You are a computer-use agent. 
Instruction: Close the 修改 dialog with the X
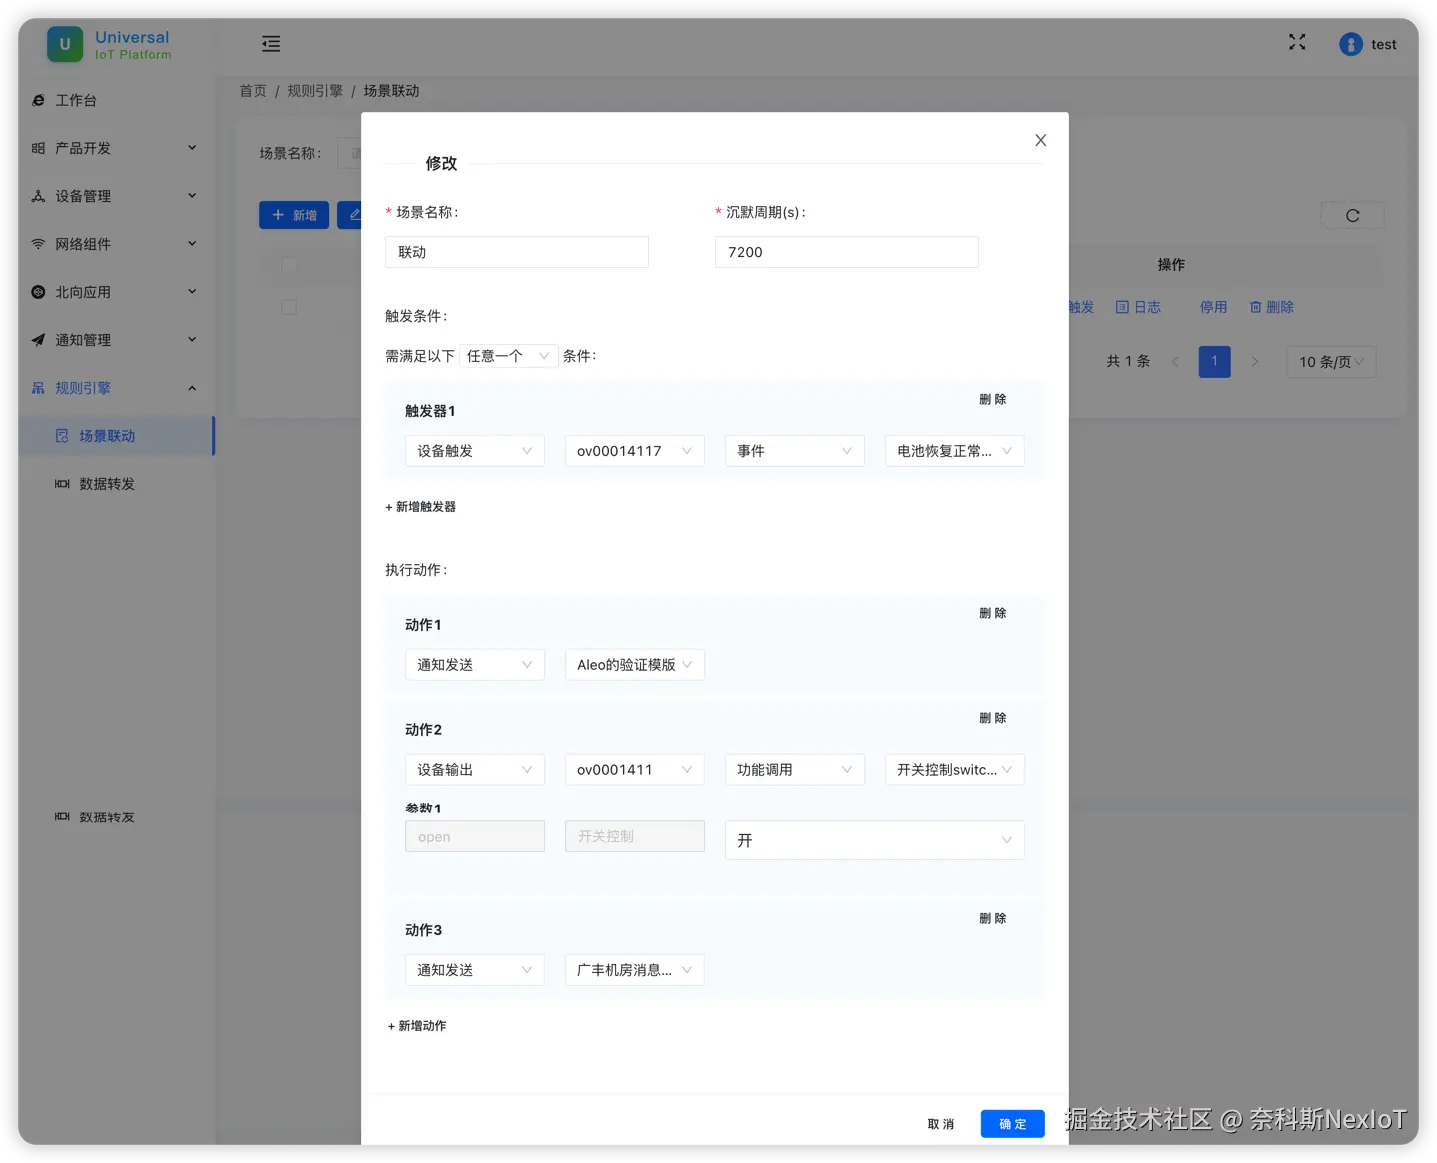coord(1040,140)
